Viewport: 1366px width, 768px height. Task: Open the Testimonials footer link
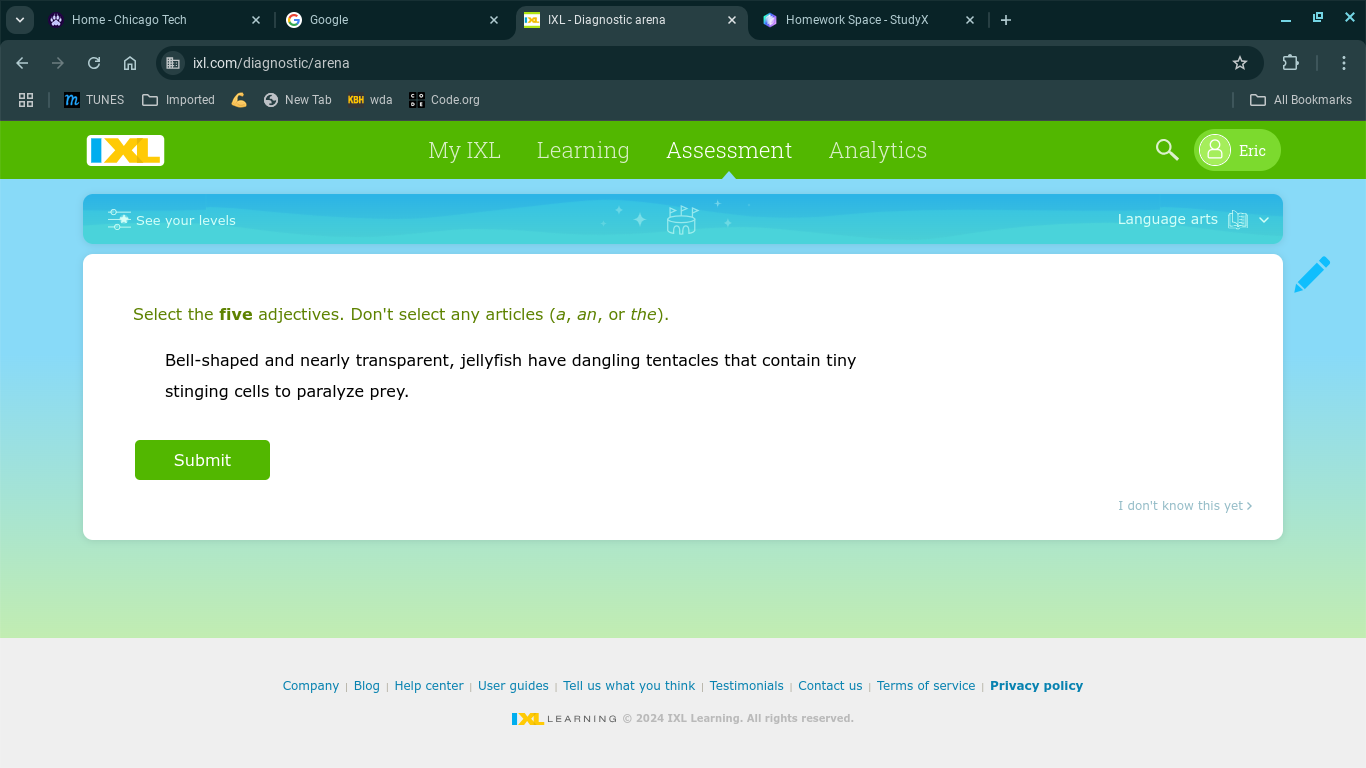click(x=747, y=686)
